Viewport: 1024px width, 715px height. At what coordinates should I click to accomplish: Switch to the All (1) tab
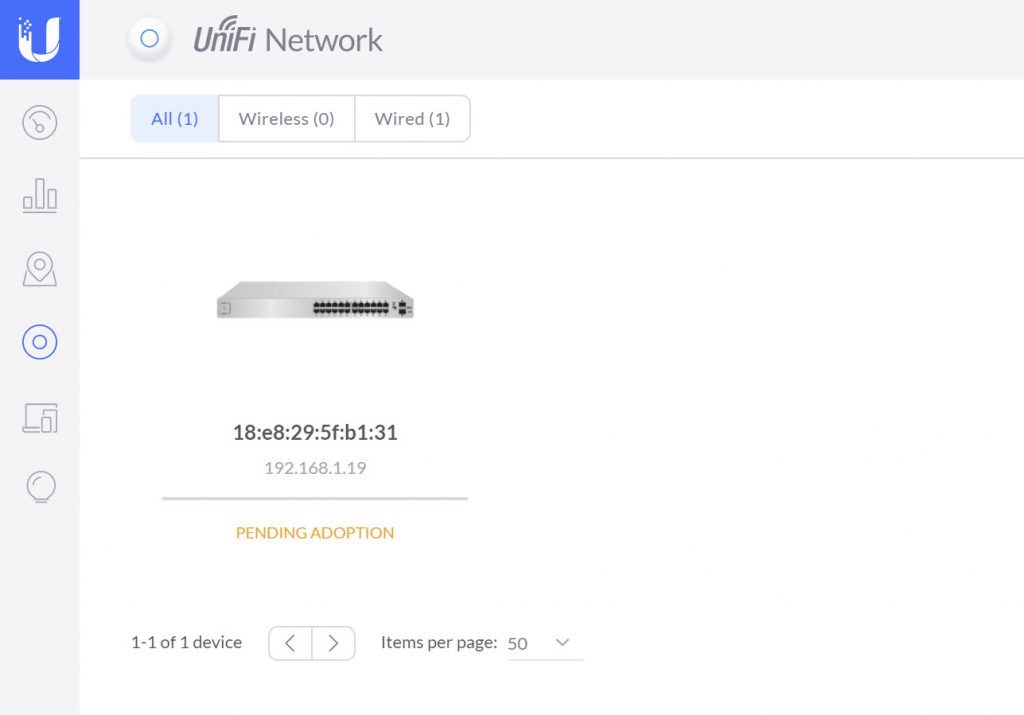(174, 119)
